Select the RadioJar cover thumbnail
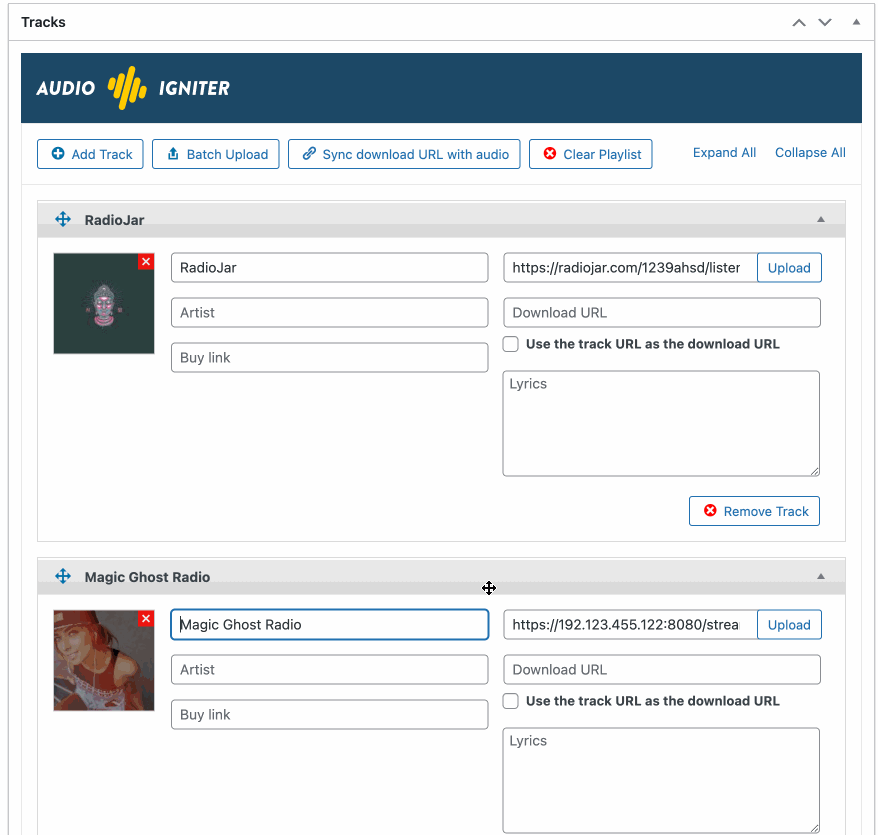The height and width of the screenshot is (835, 878). 104,304
